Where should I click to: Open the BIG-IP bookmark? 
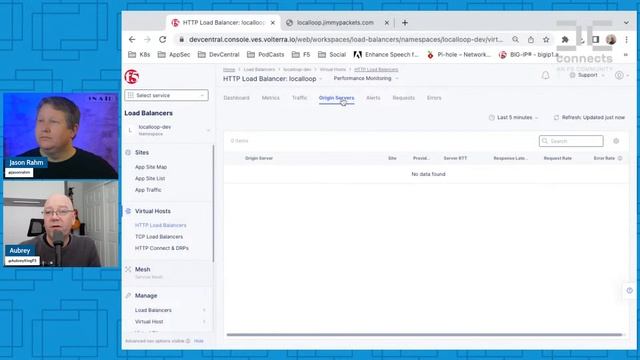tap(530, 54)
